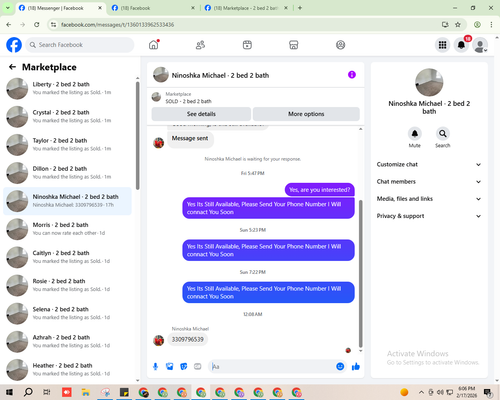This screenshot has width=500, height=400.
Task: Click the chat header listing thumbnail avatar
Action: click(161, 75)
